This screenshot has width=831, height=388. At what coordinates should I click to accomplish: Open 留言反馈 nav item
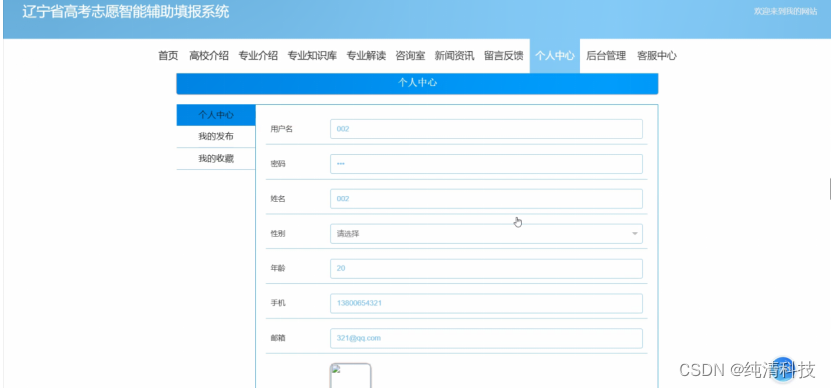[x=503, y=56]
